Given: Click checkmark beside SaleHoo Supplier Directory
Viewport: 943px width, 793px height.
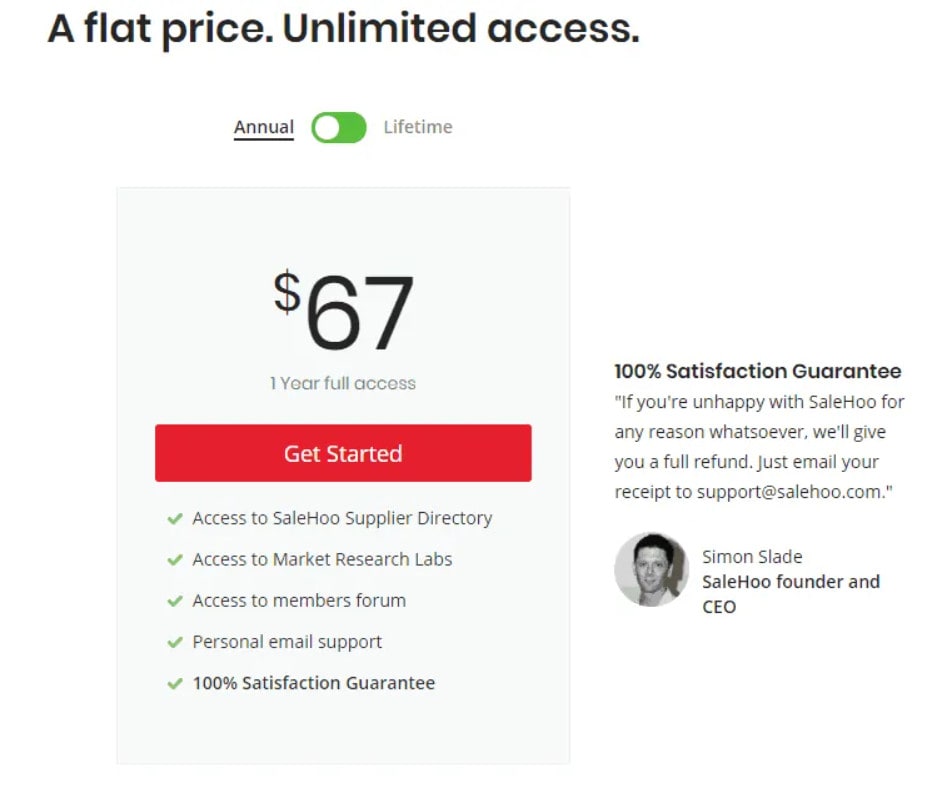Looking at the screenshot, I should pos(175,518).
